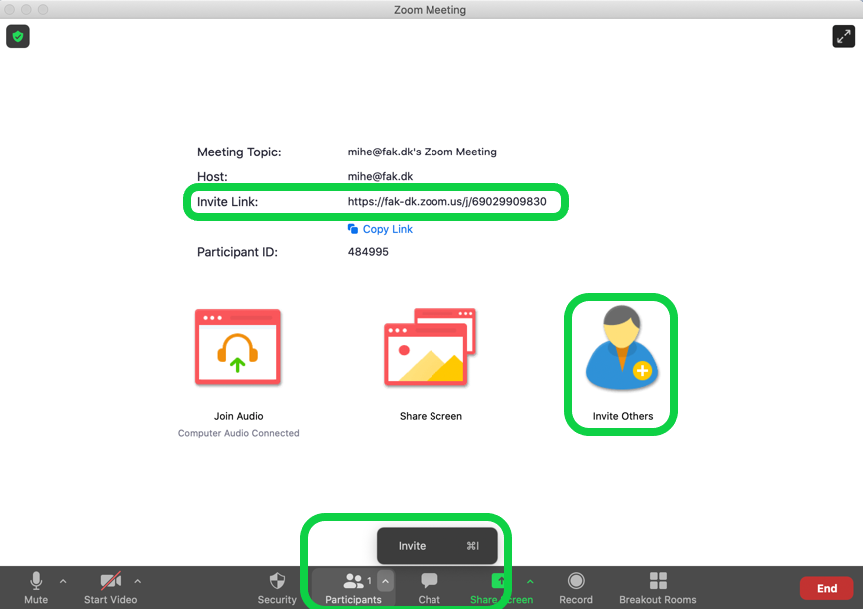Expand share options arrow beside Share Screen
Viewport: 863px width, 609px height.
[x=530, y=581]
